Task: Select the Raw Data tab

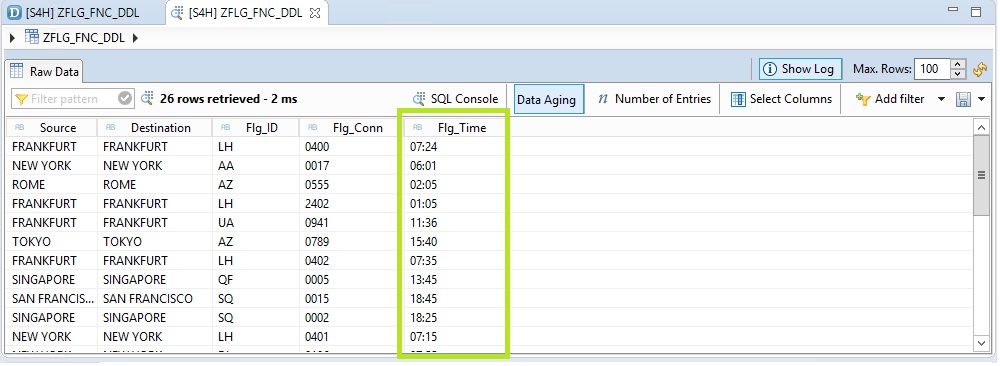Action: coord(44,71)
